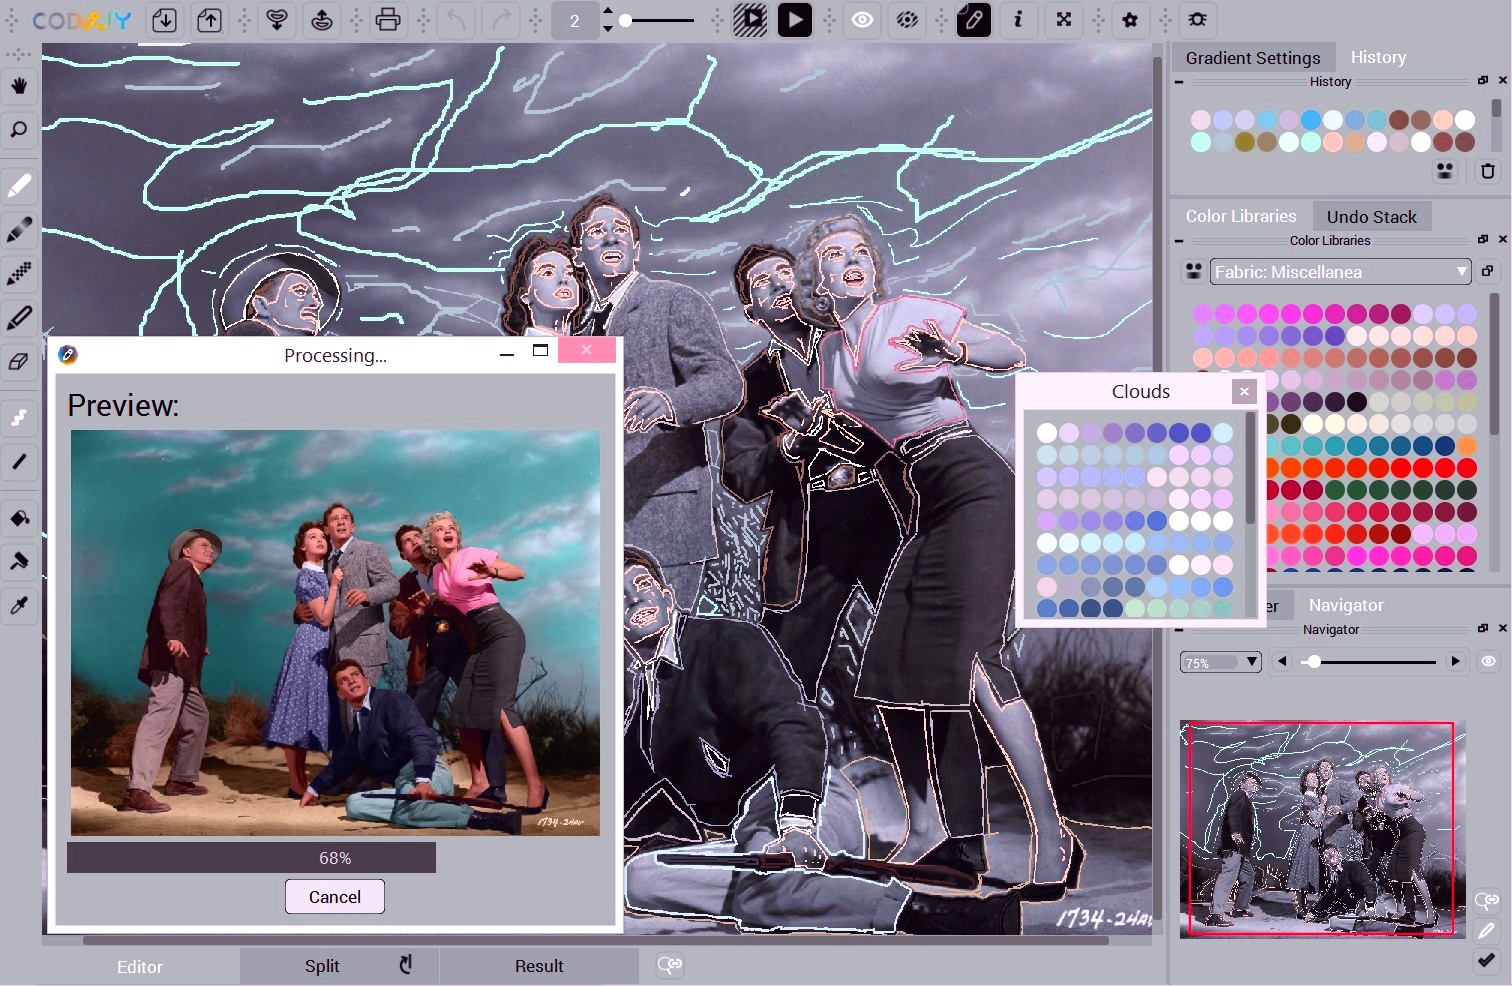Click the brush size input field showing 2

(574, 20)
